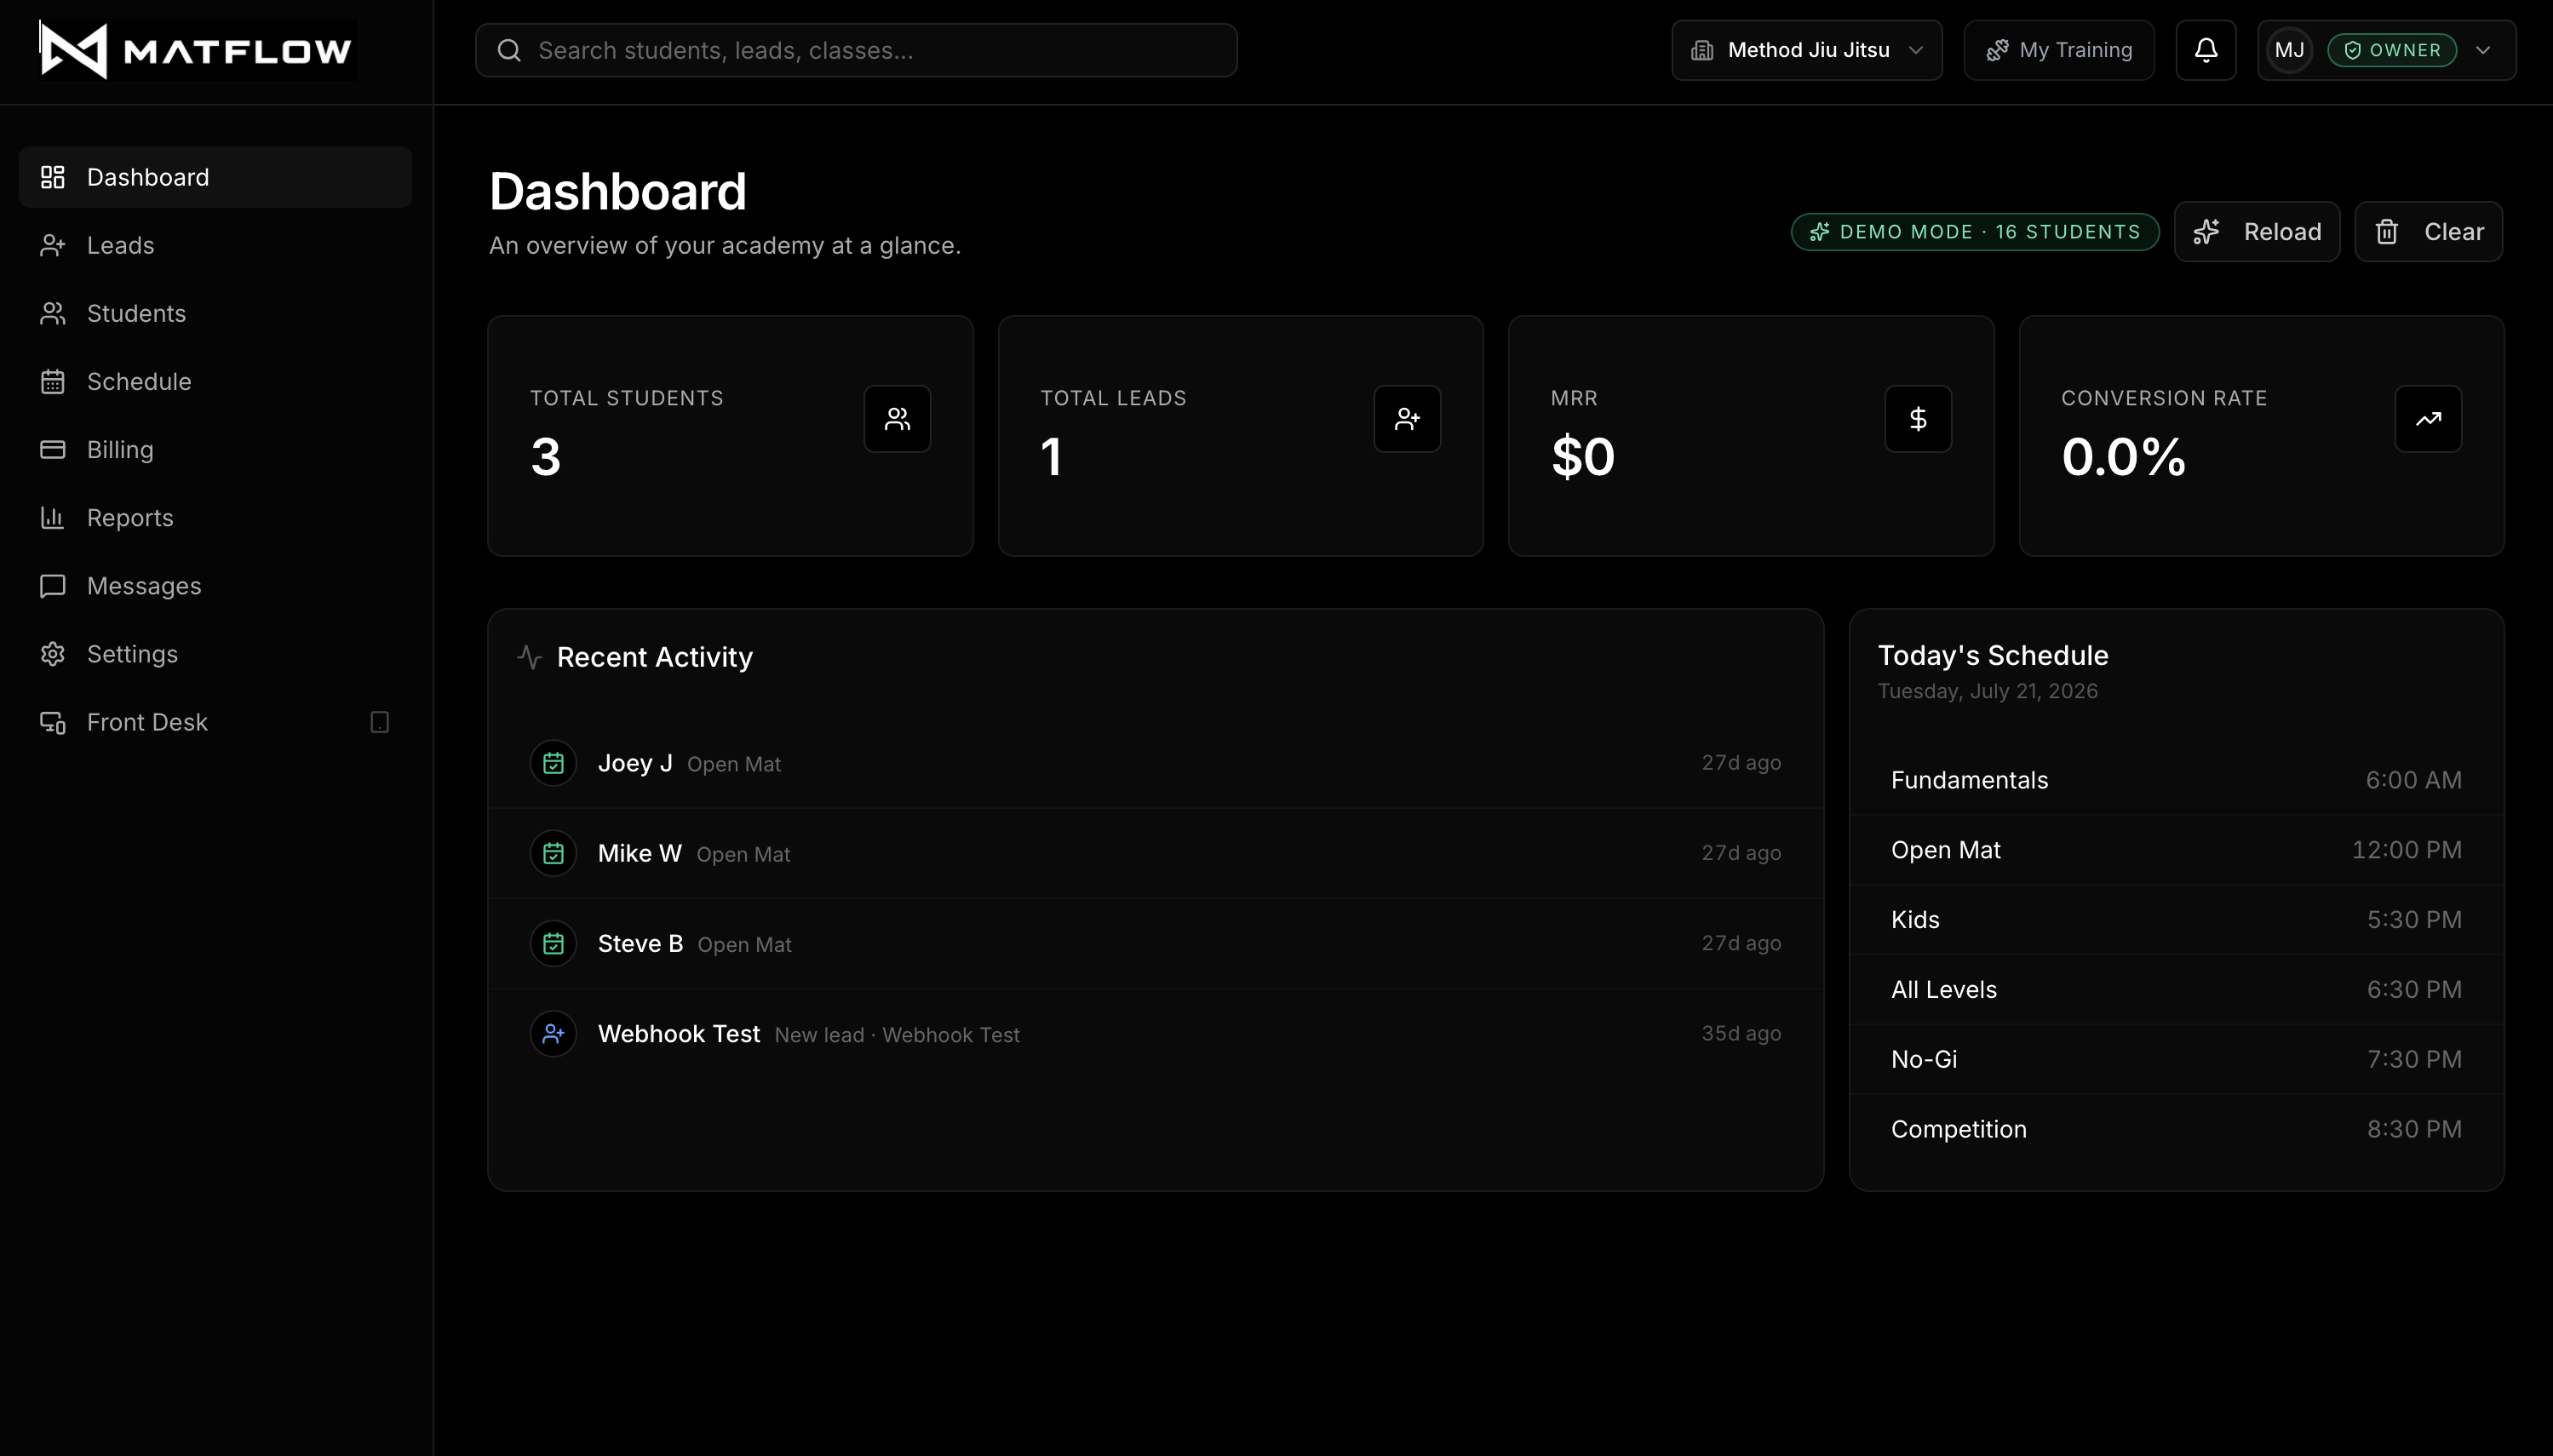Click the search magnifier icon

(x=509, y=50)
